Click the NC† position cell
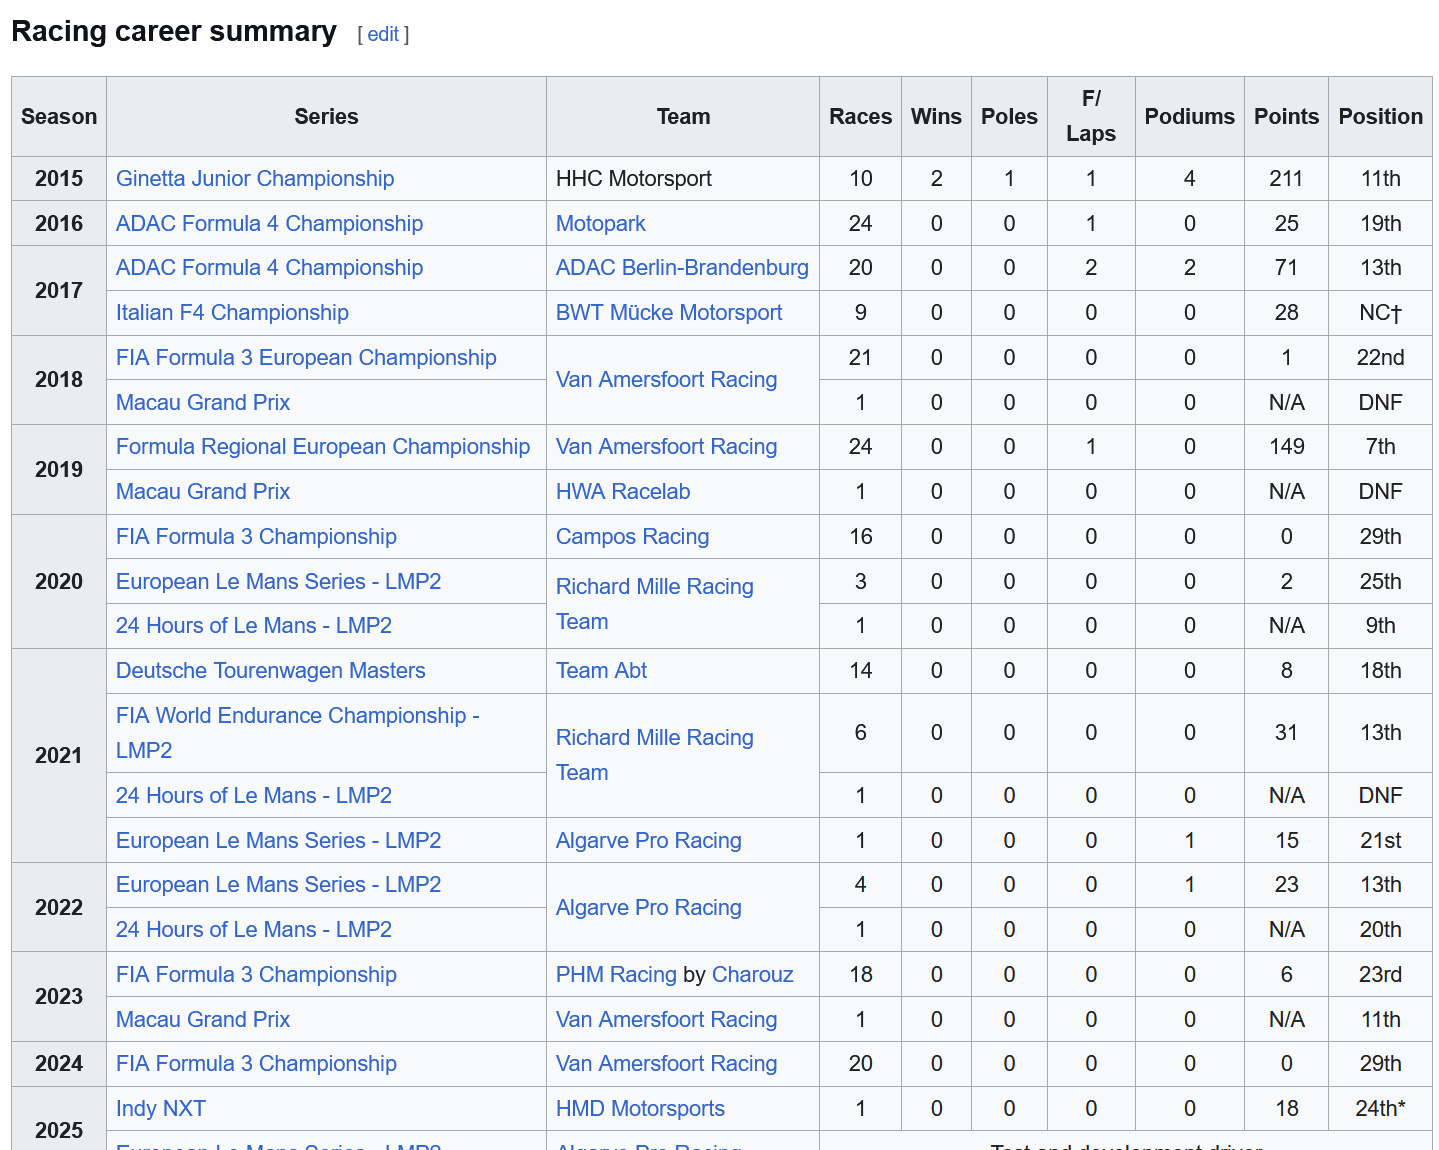The image size is (1439, 1150). tap(1380, 312)
